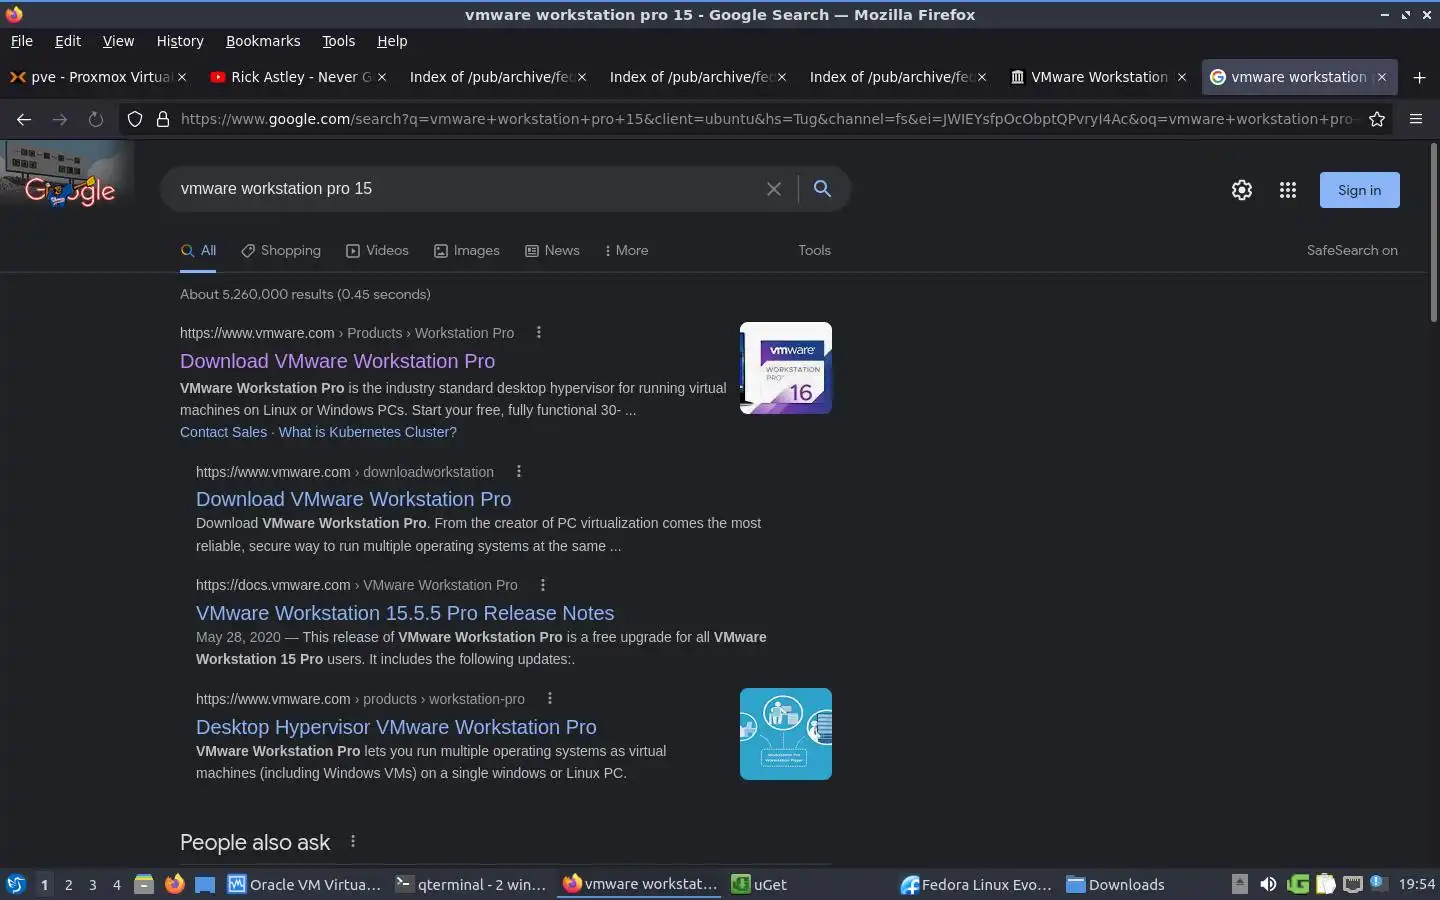Open the Tools menu in menu bar
Screen dimensions: 1440x900
click(x=338, y=41)
